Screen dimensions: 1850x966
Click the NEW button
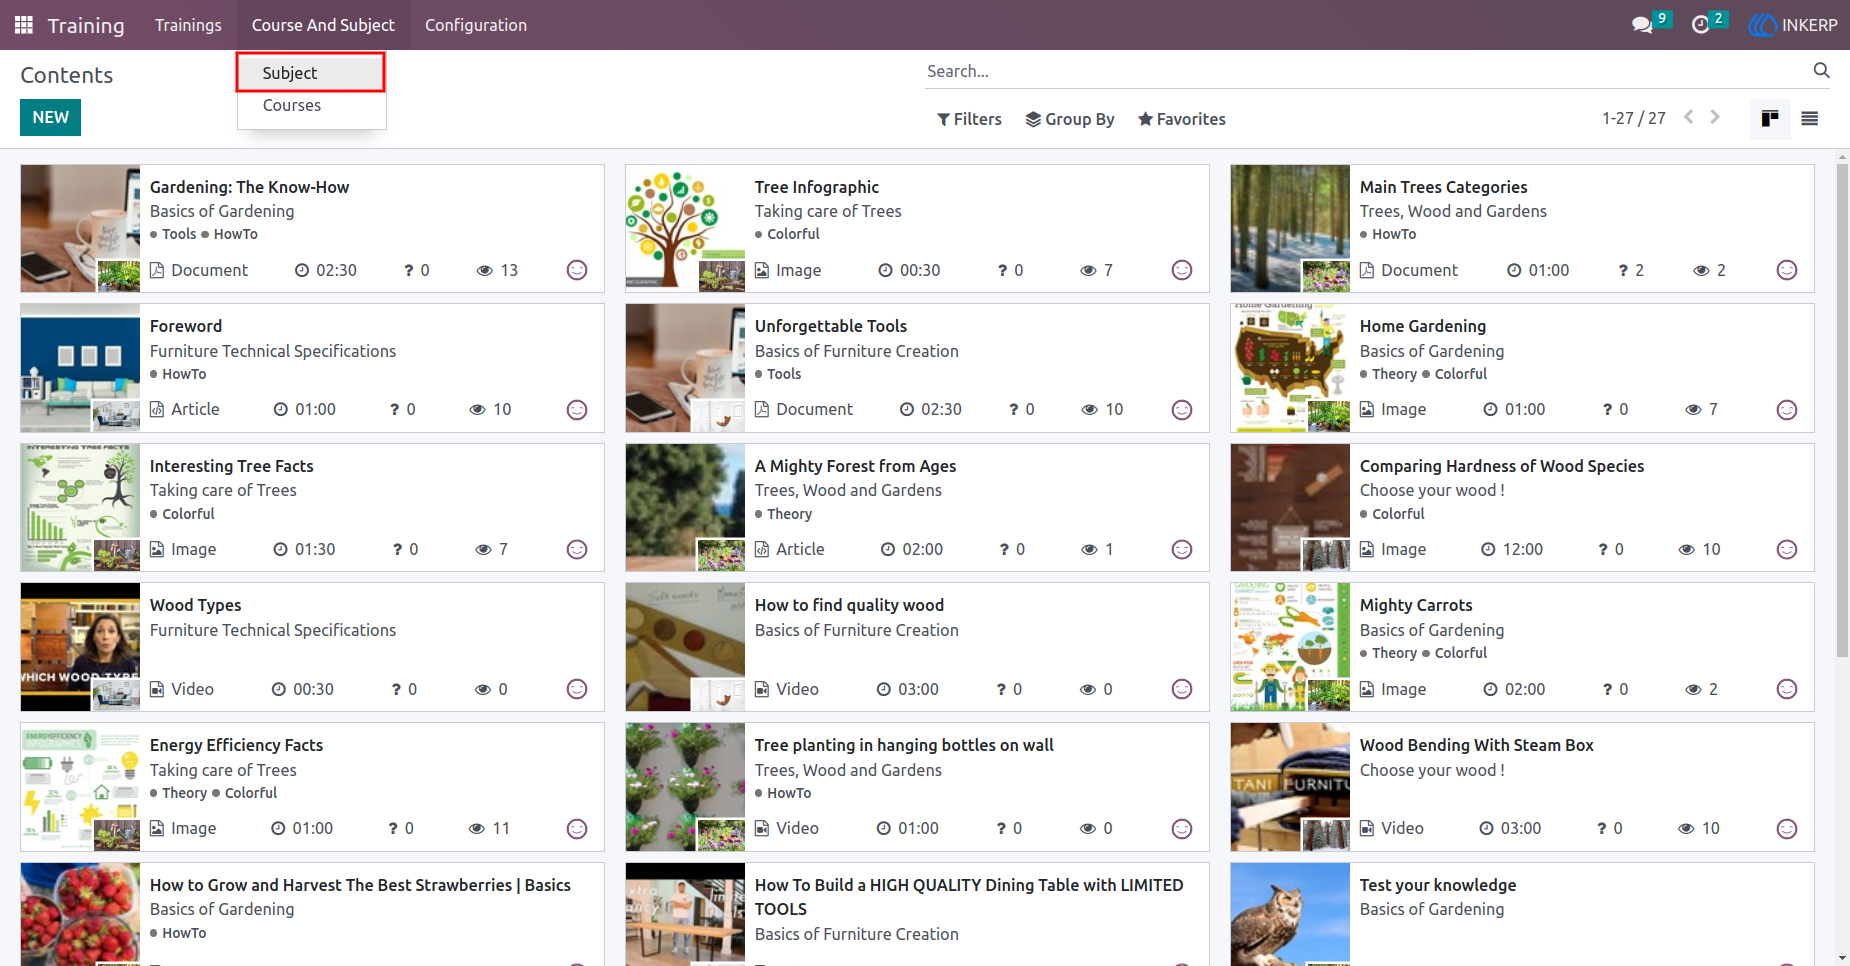(x=50, y=117)
